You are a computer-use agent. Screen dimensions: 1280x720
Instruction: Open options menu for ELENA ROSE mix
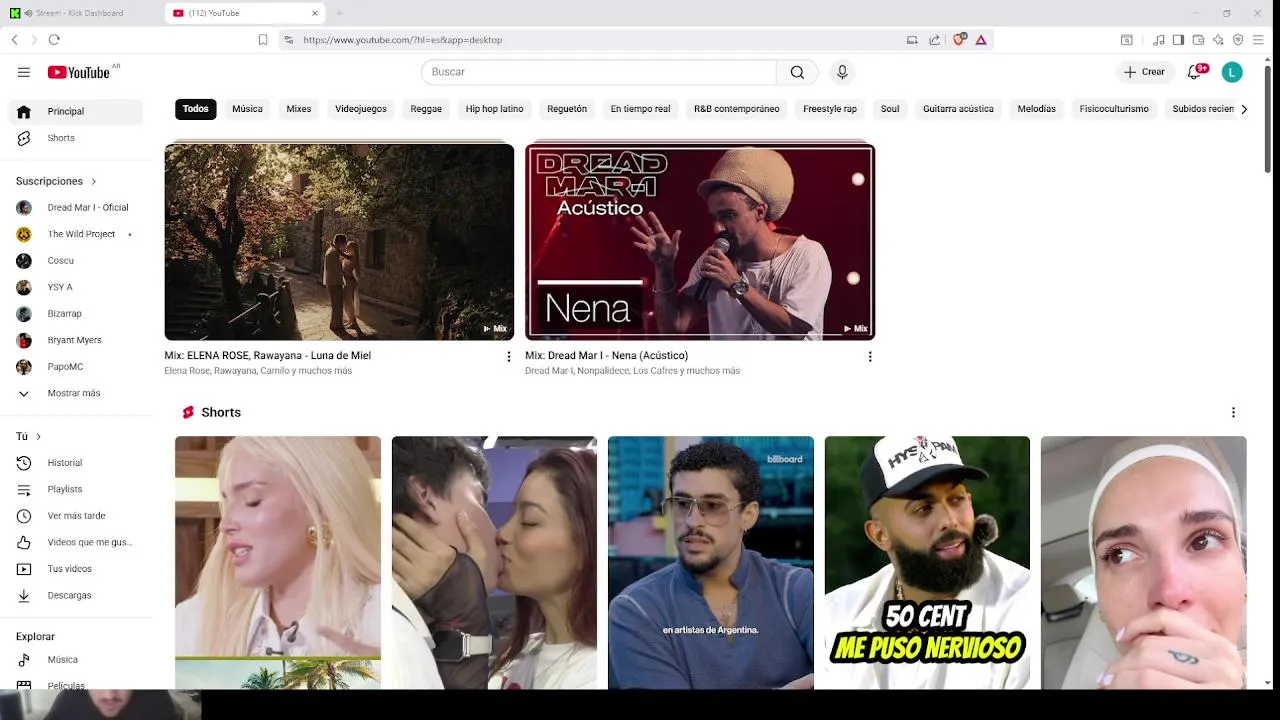tap(508, 357)
